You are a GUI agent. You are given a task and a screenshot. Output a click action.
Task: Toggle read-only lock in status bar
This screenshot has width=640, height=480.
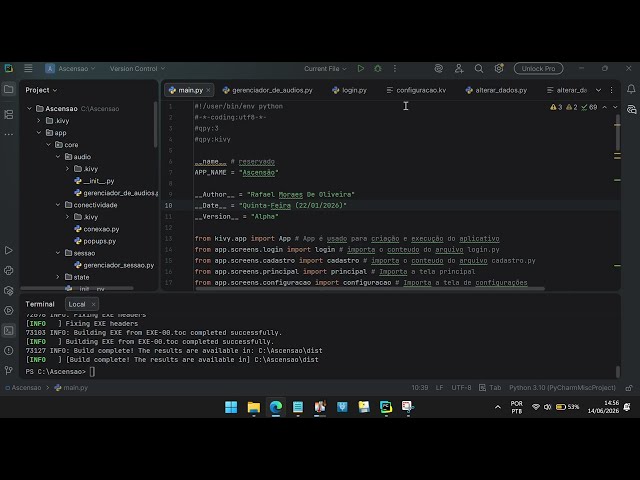tap(629, 388)
